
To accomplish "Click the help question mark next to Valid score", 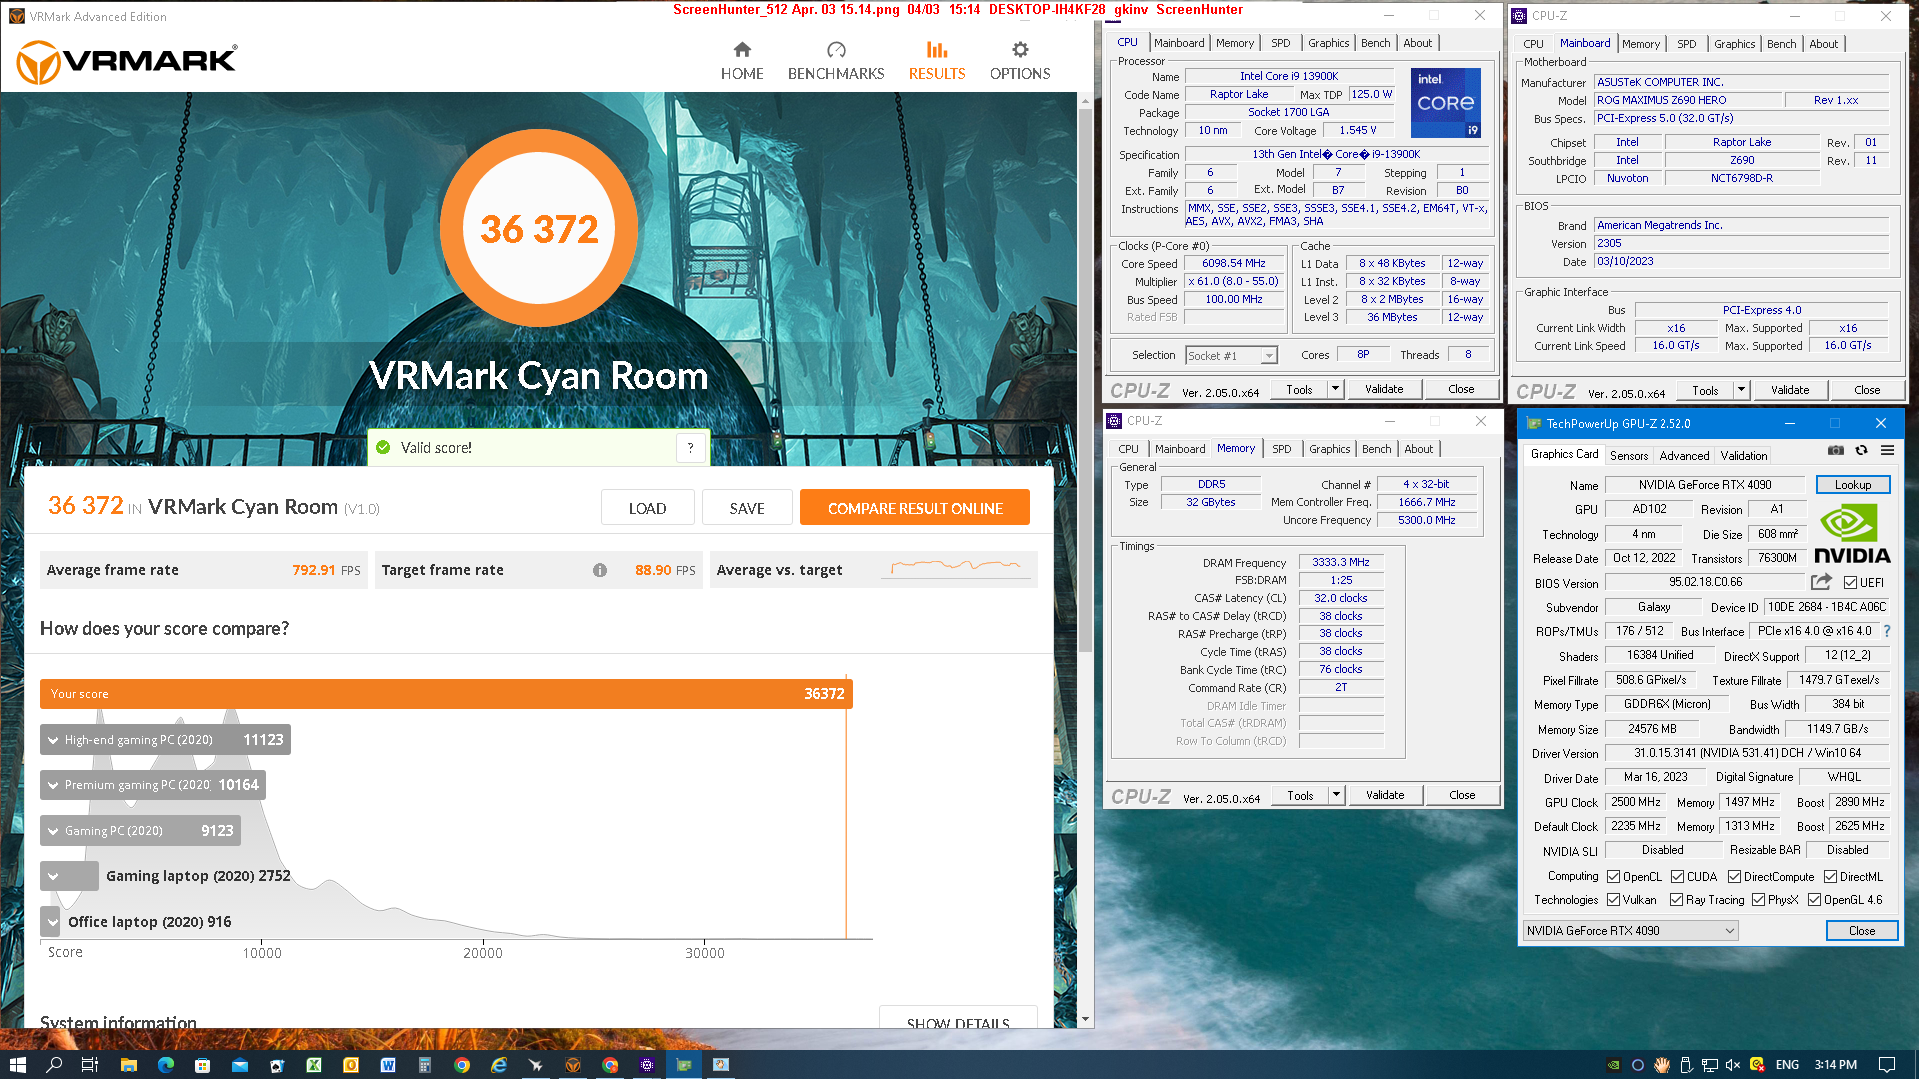I will tap(690, 448).
